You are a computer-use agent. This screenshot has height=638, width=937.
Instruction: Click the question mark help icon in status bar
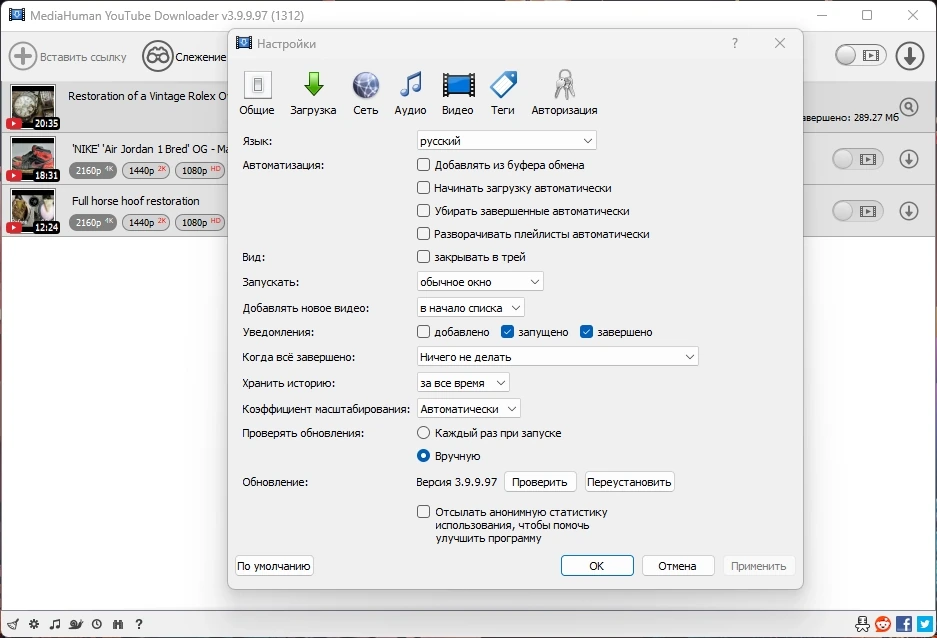pyautogui.click(x=139, y=624)
